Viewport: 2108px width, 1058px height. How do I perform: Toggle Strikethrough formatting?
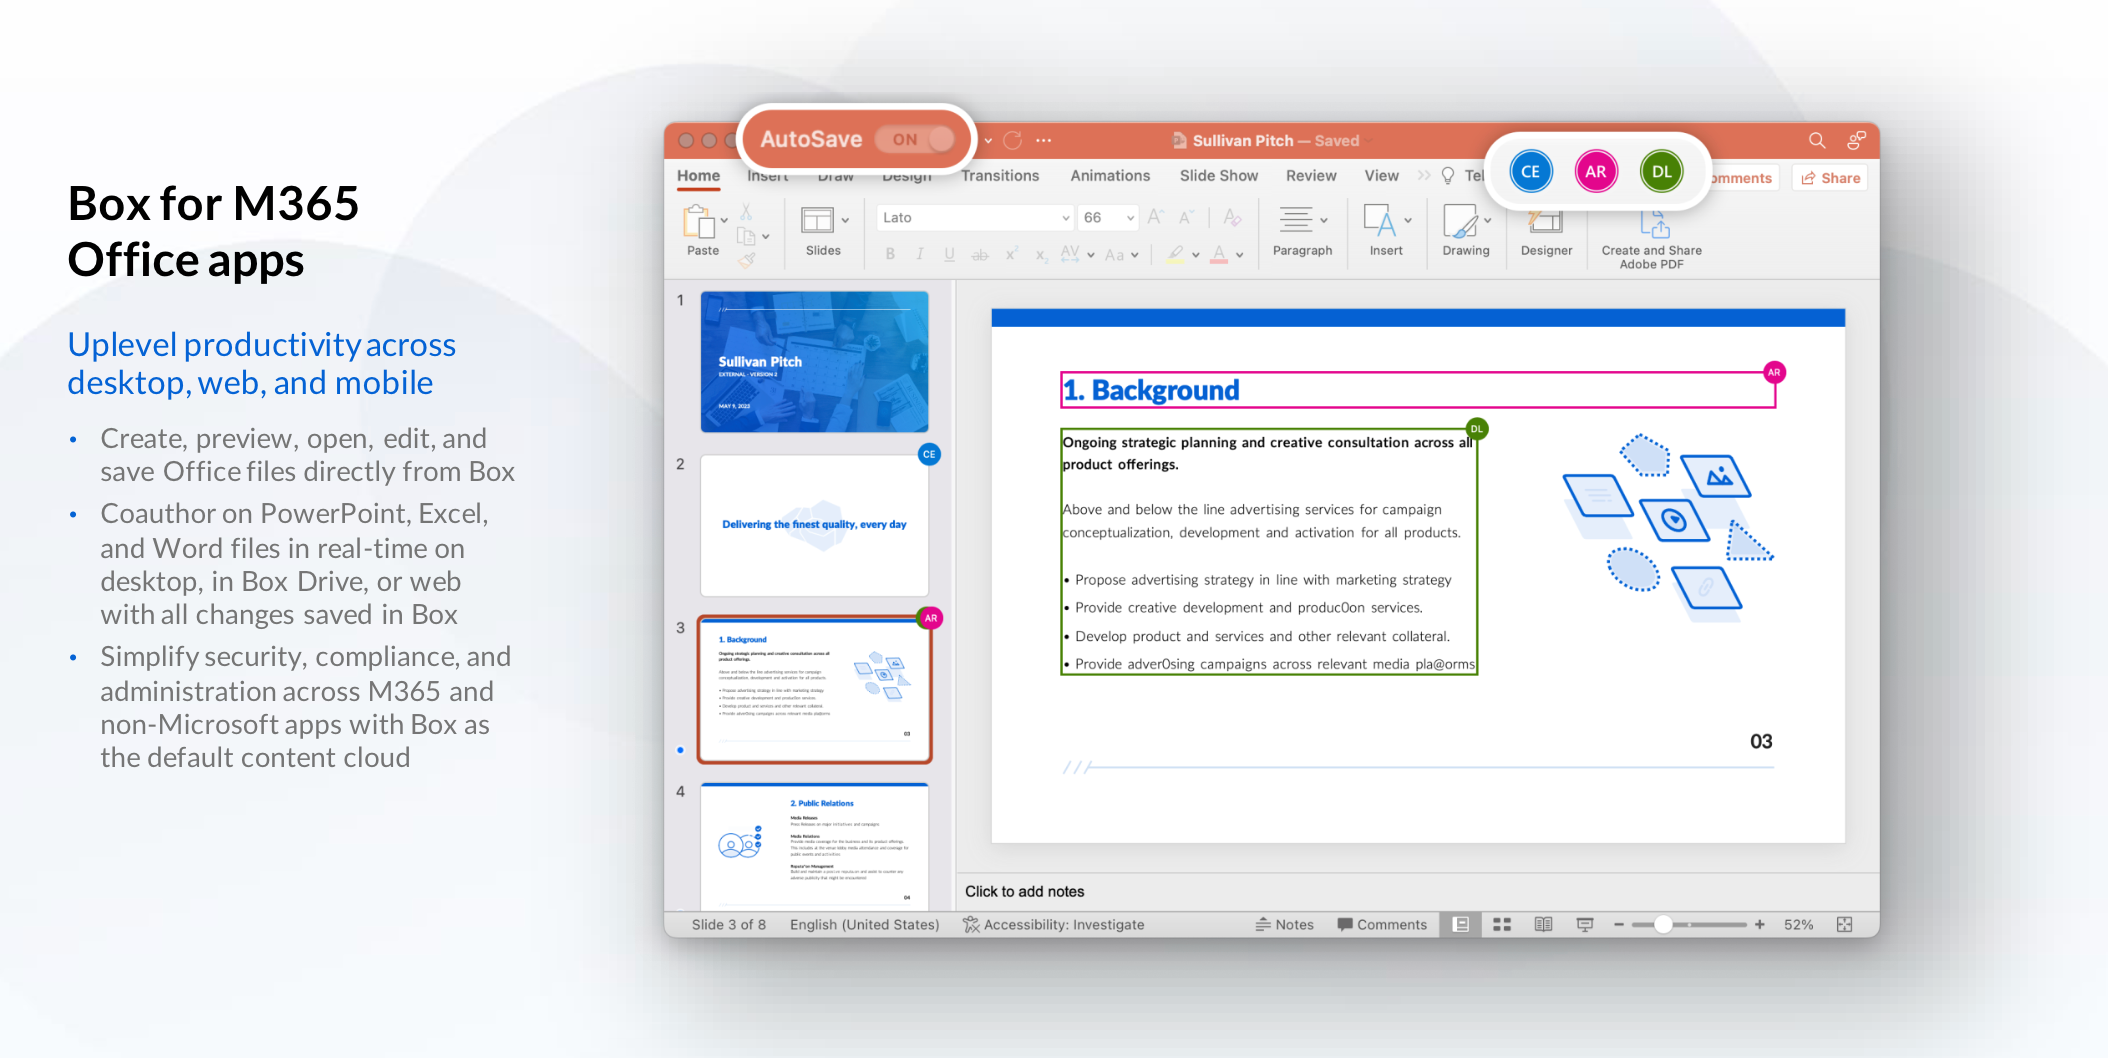(980, 255)
